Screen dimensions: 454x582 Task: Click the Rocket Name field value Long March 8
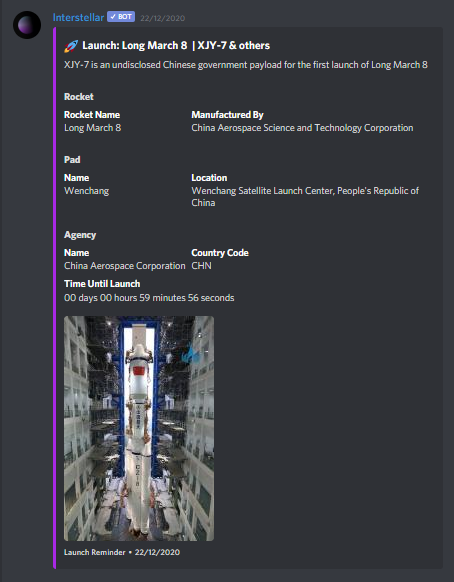[x=92, y=128]
